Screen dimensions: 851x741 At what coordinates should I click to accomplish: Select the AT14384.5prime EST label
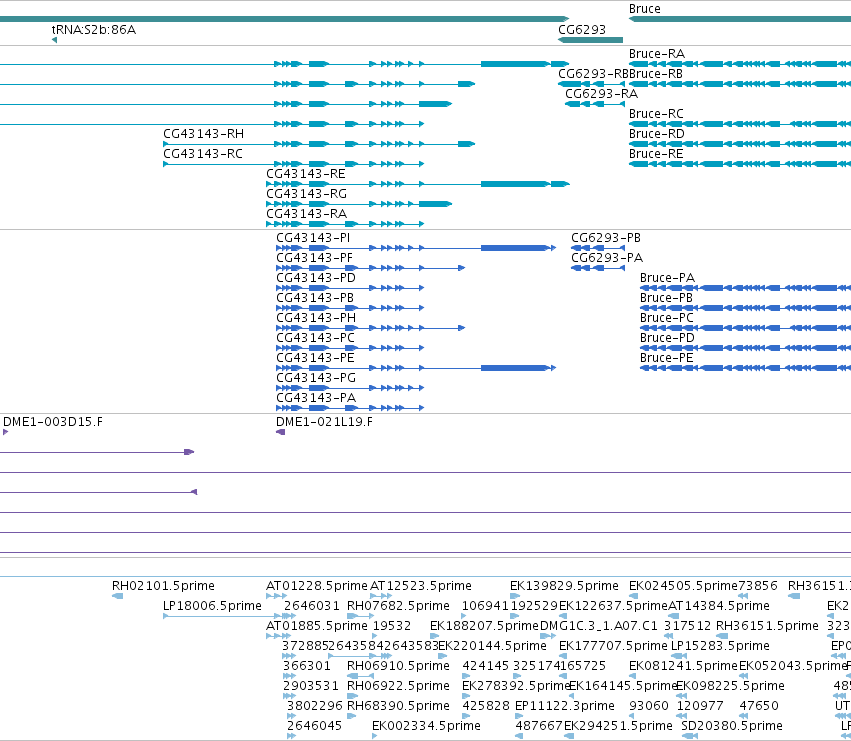click(x=719, y=606)
